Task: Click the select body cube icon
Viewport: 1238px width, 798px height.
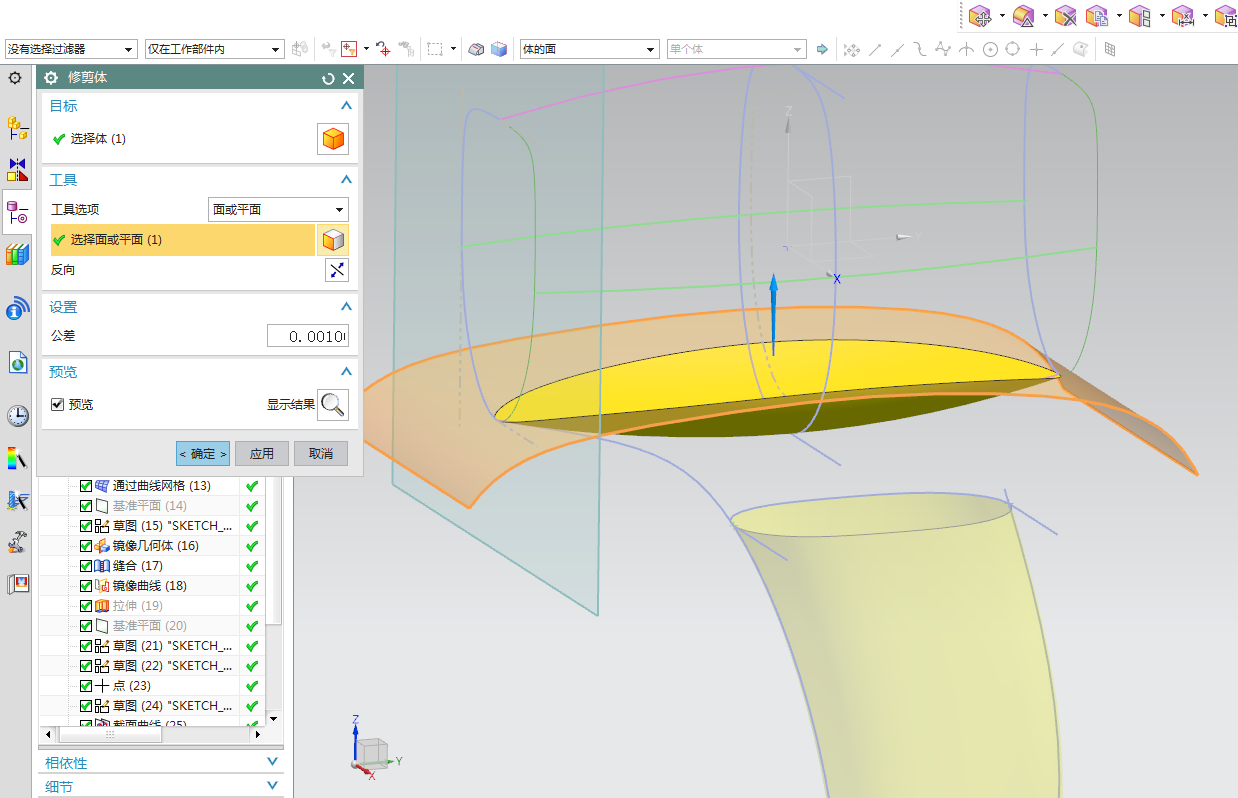Action: coord(333,139)
